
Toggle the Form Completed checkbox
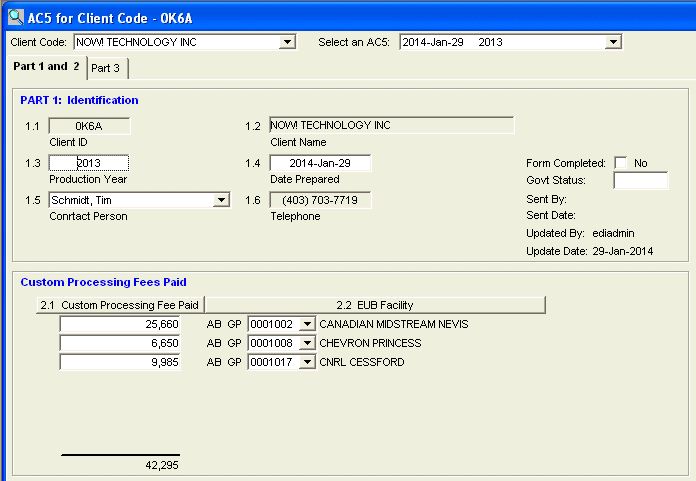621,163
